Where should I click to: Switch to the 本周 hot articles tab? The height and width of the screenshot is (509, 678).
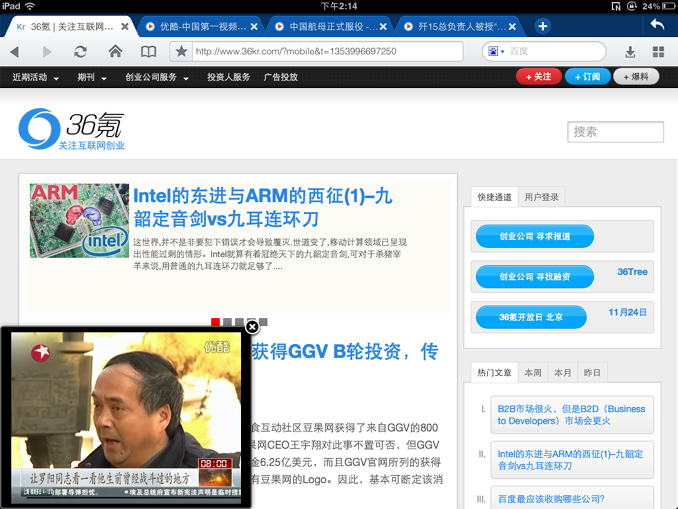click(533, 373)
